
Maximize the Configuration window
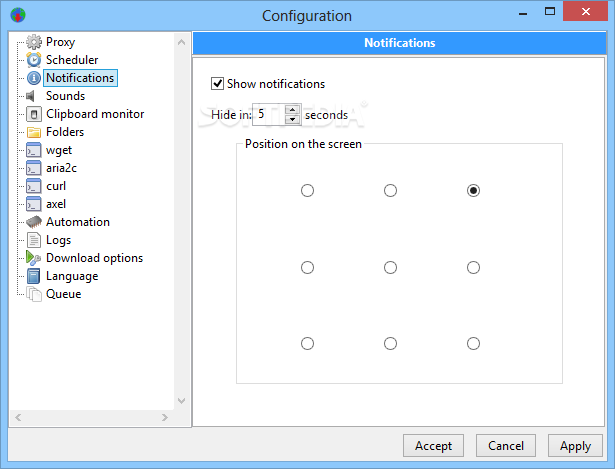(550, 11)
